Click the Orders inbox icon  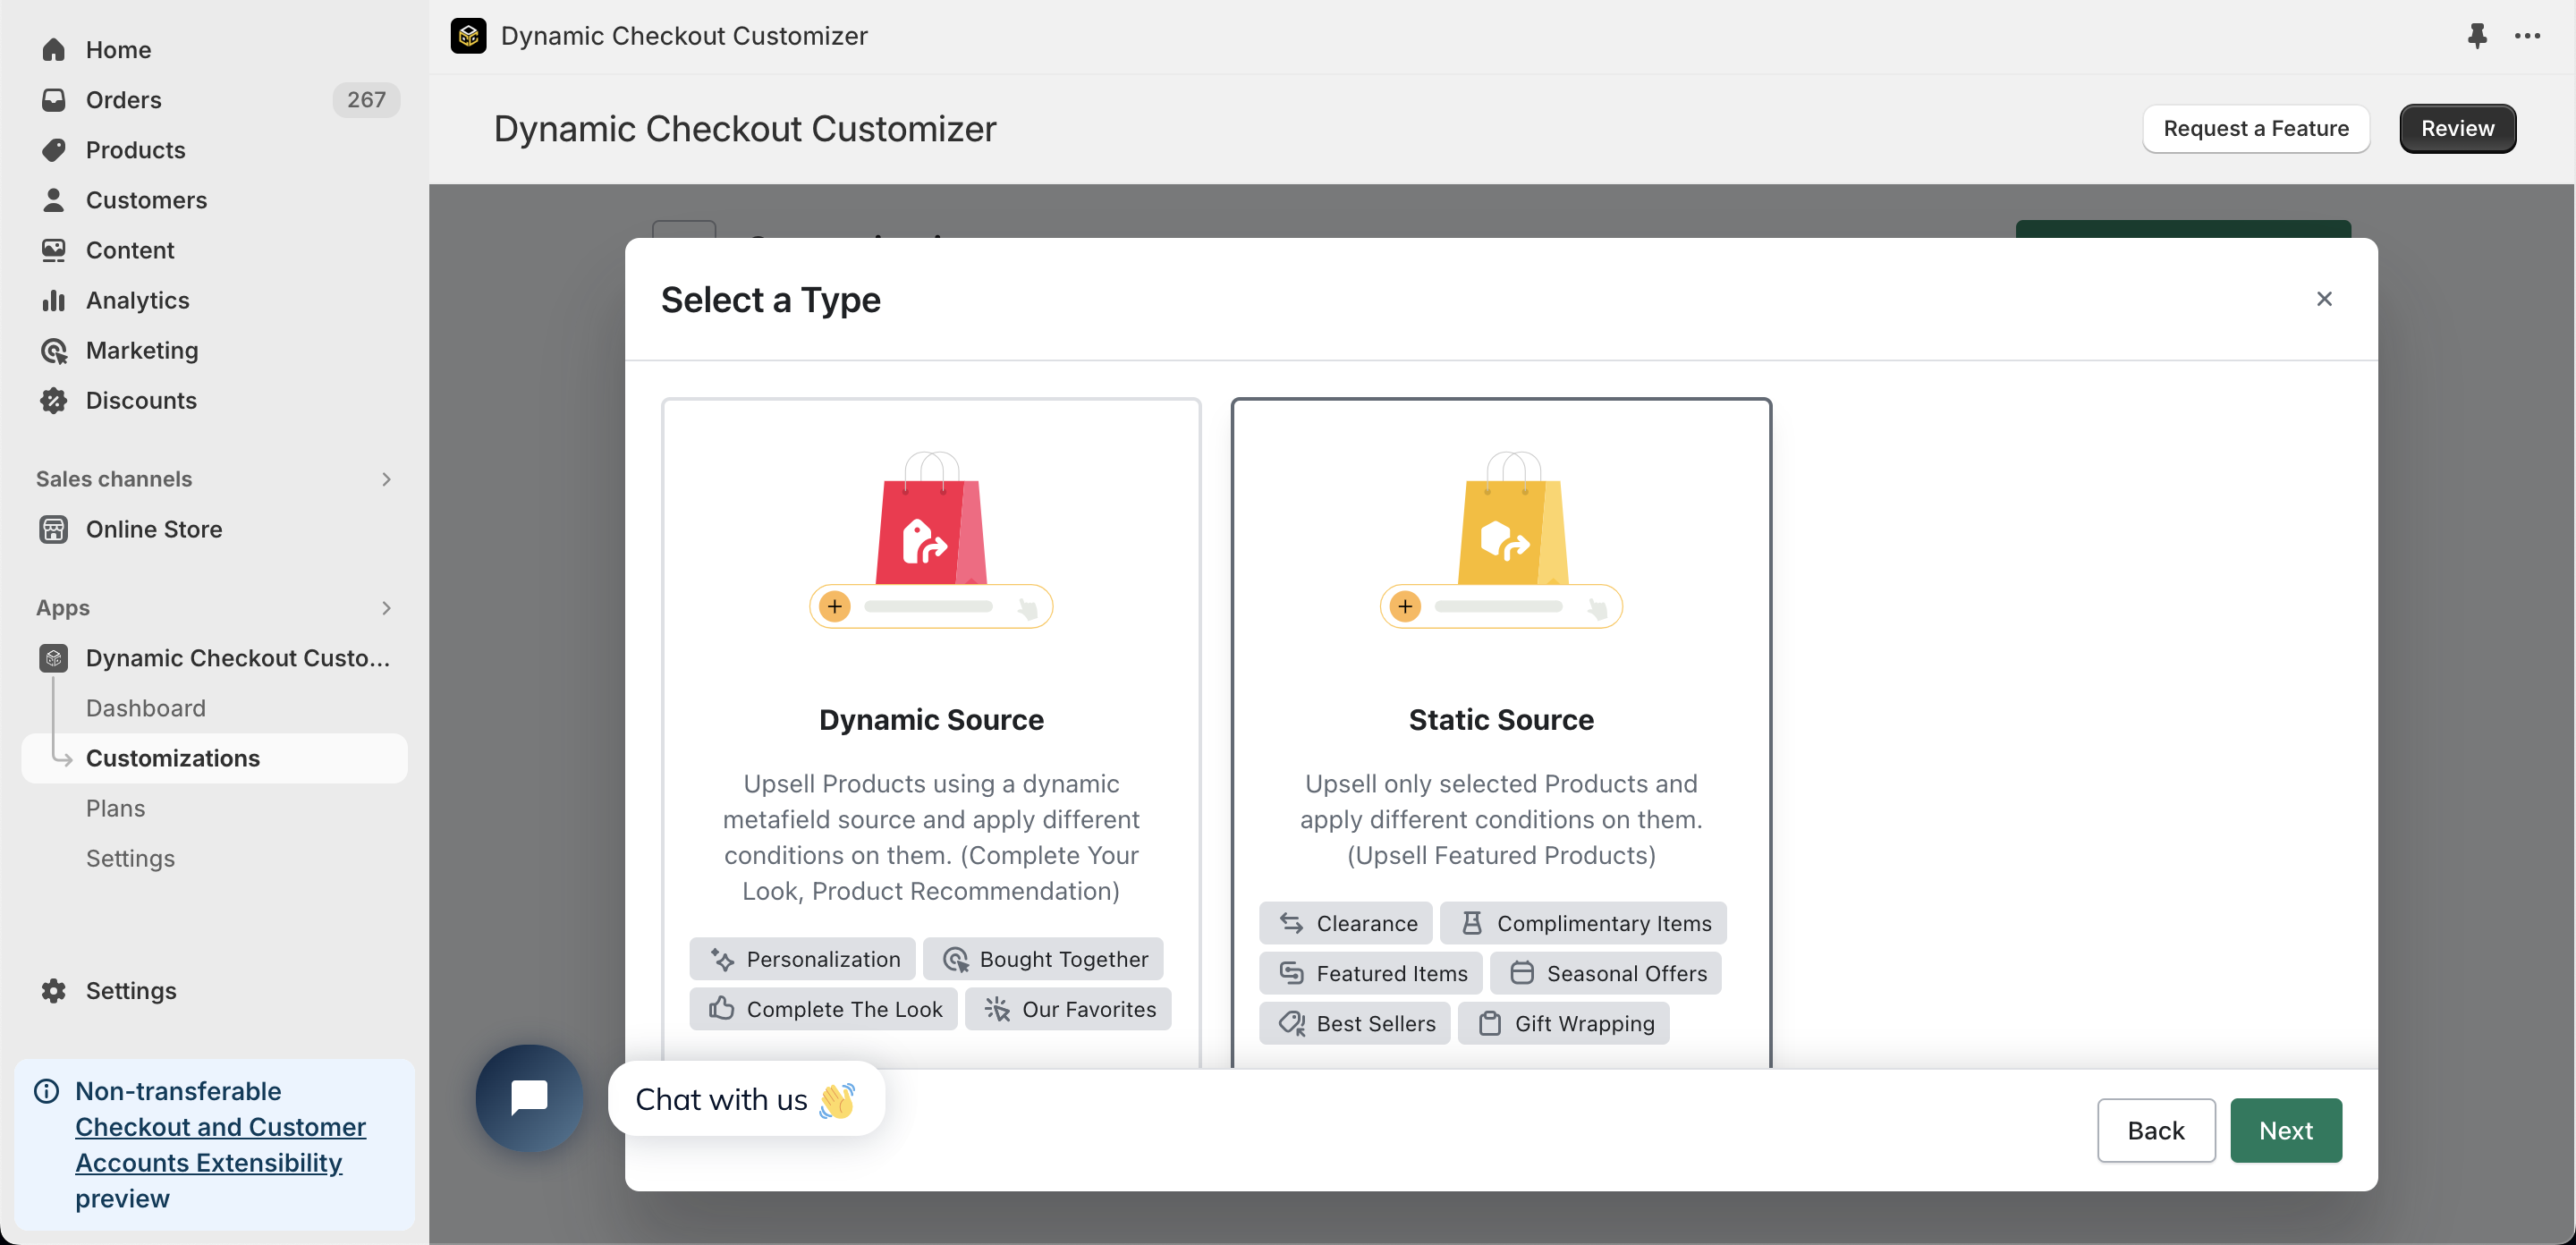point(54,100)
